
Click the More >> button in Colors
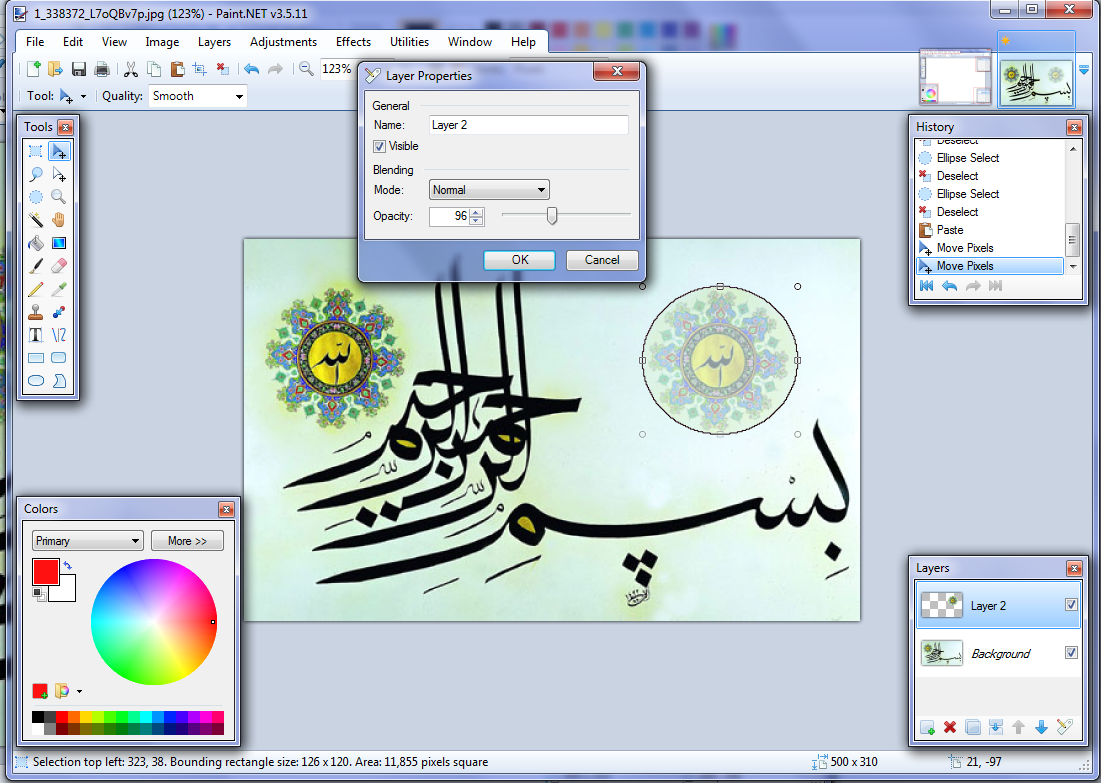[x=187, y=541]
